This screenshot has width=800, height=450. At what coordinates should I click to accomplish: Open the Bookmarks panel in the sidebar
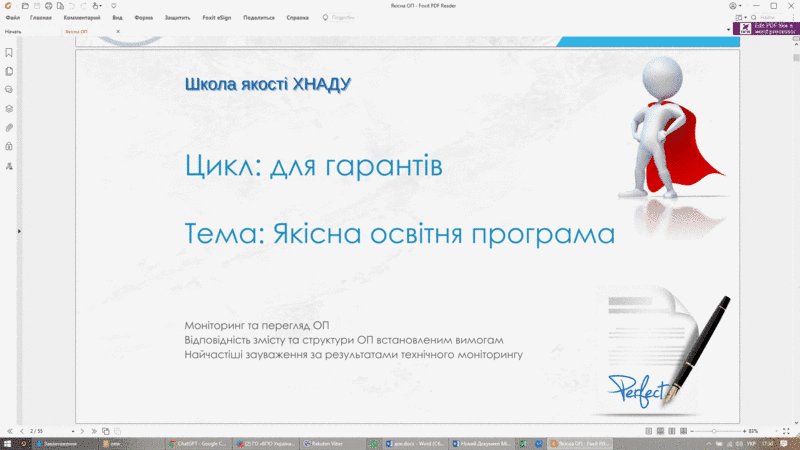pos(9,53)
